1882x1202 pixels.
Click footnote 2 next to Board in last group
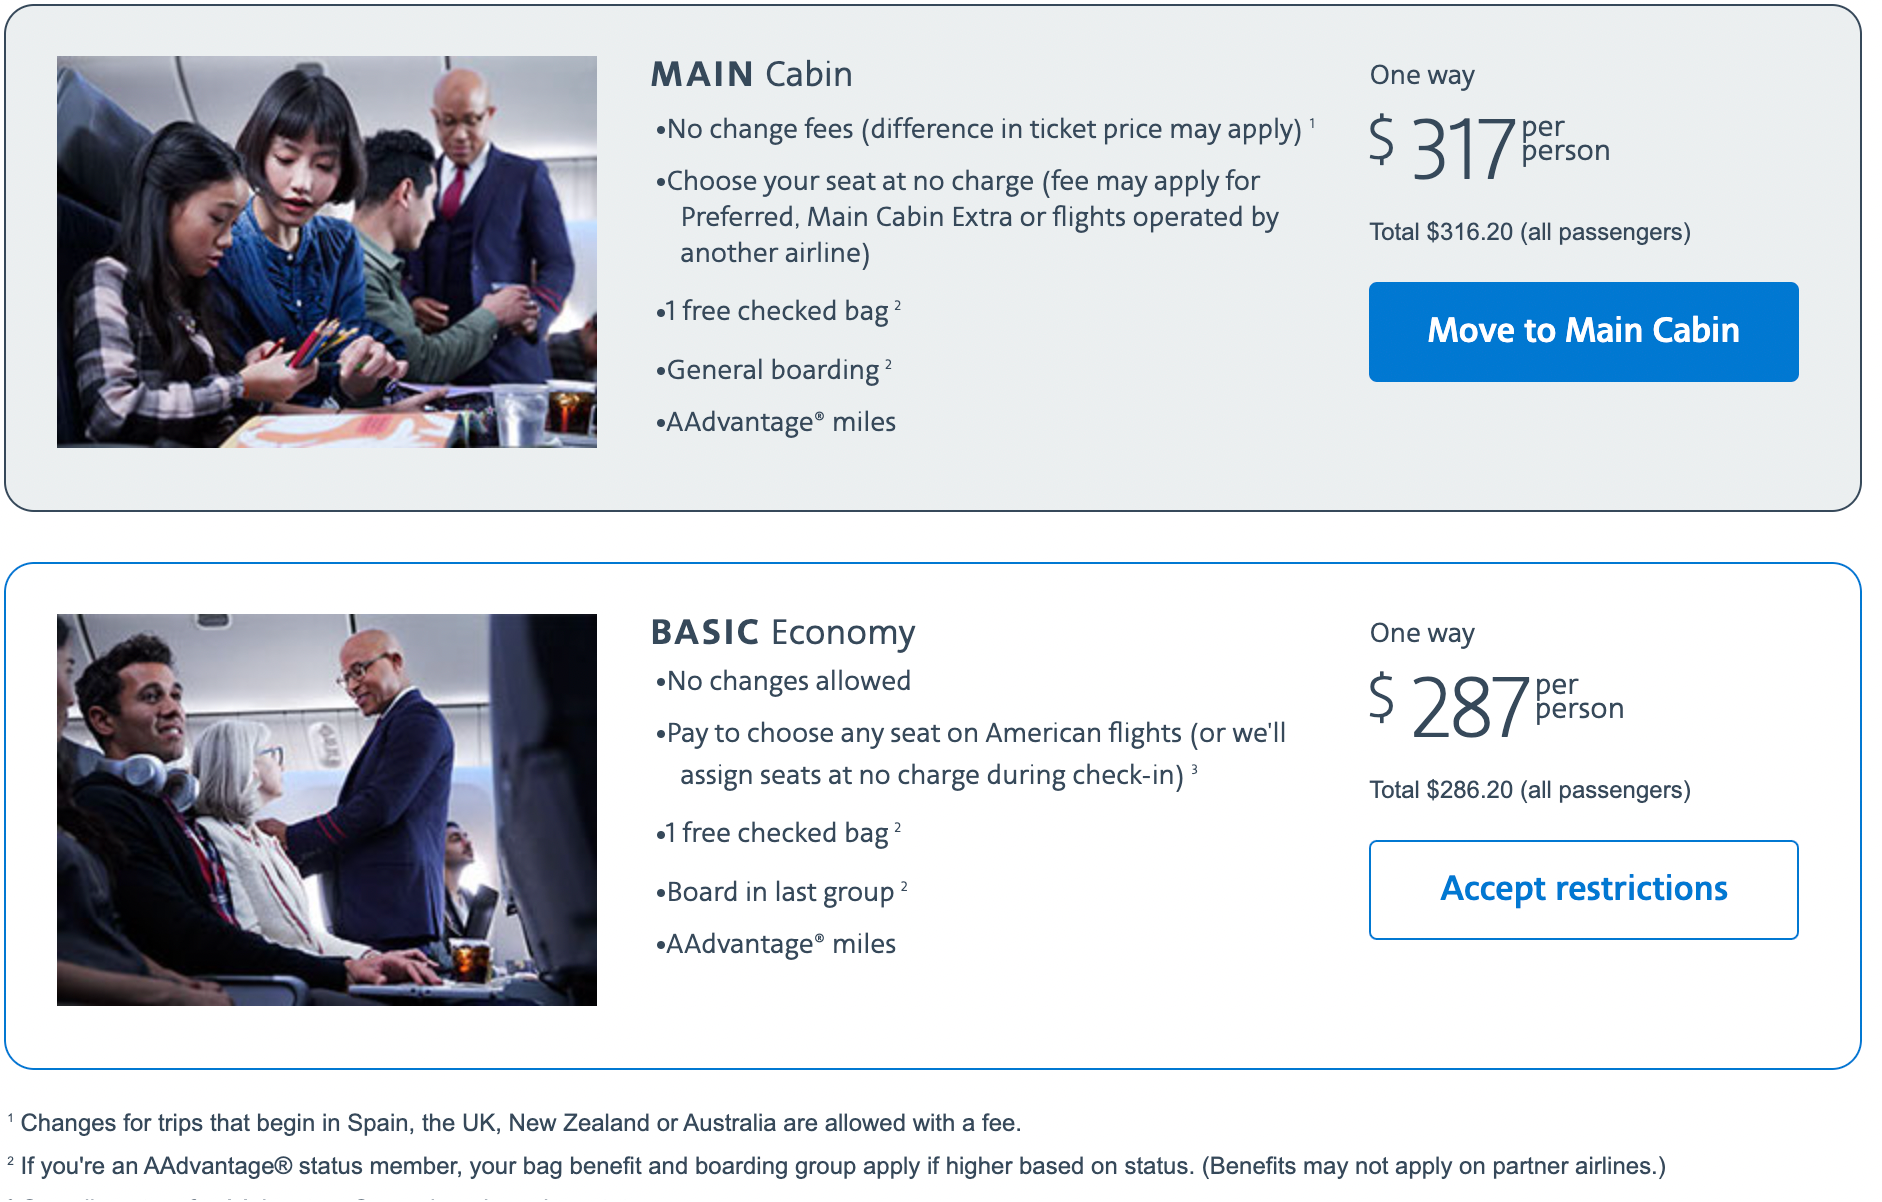tap(904, 884)
